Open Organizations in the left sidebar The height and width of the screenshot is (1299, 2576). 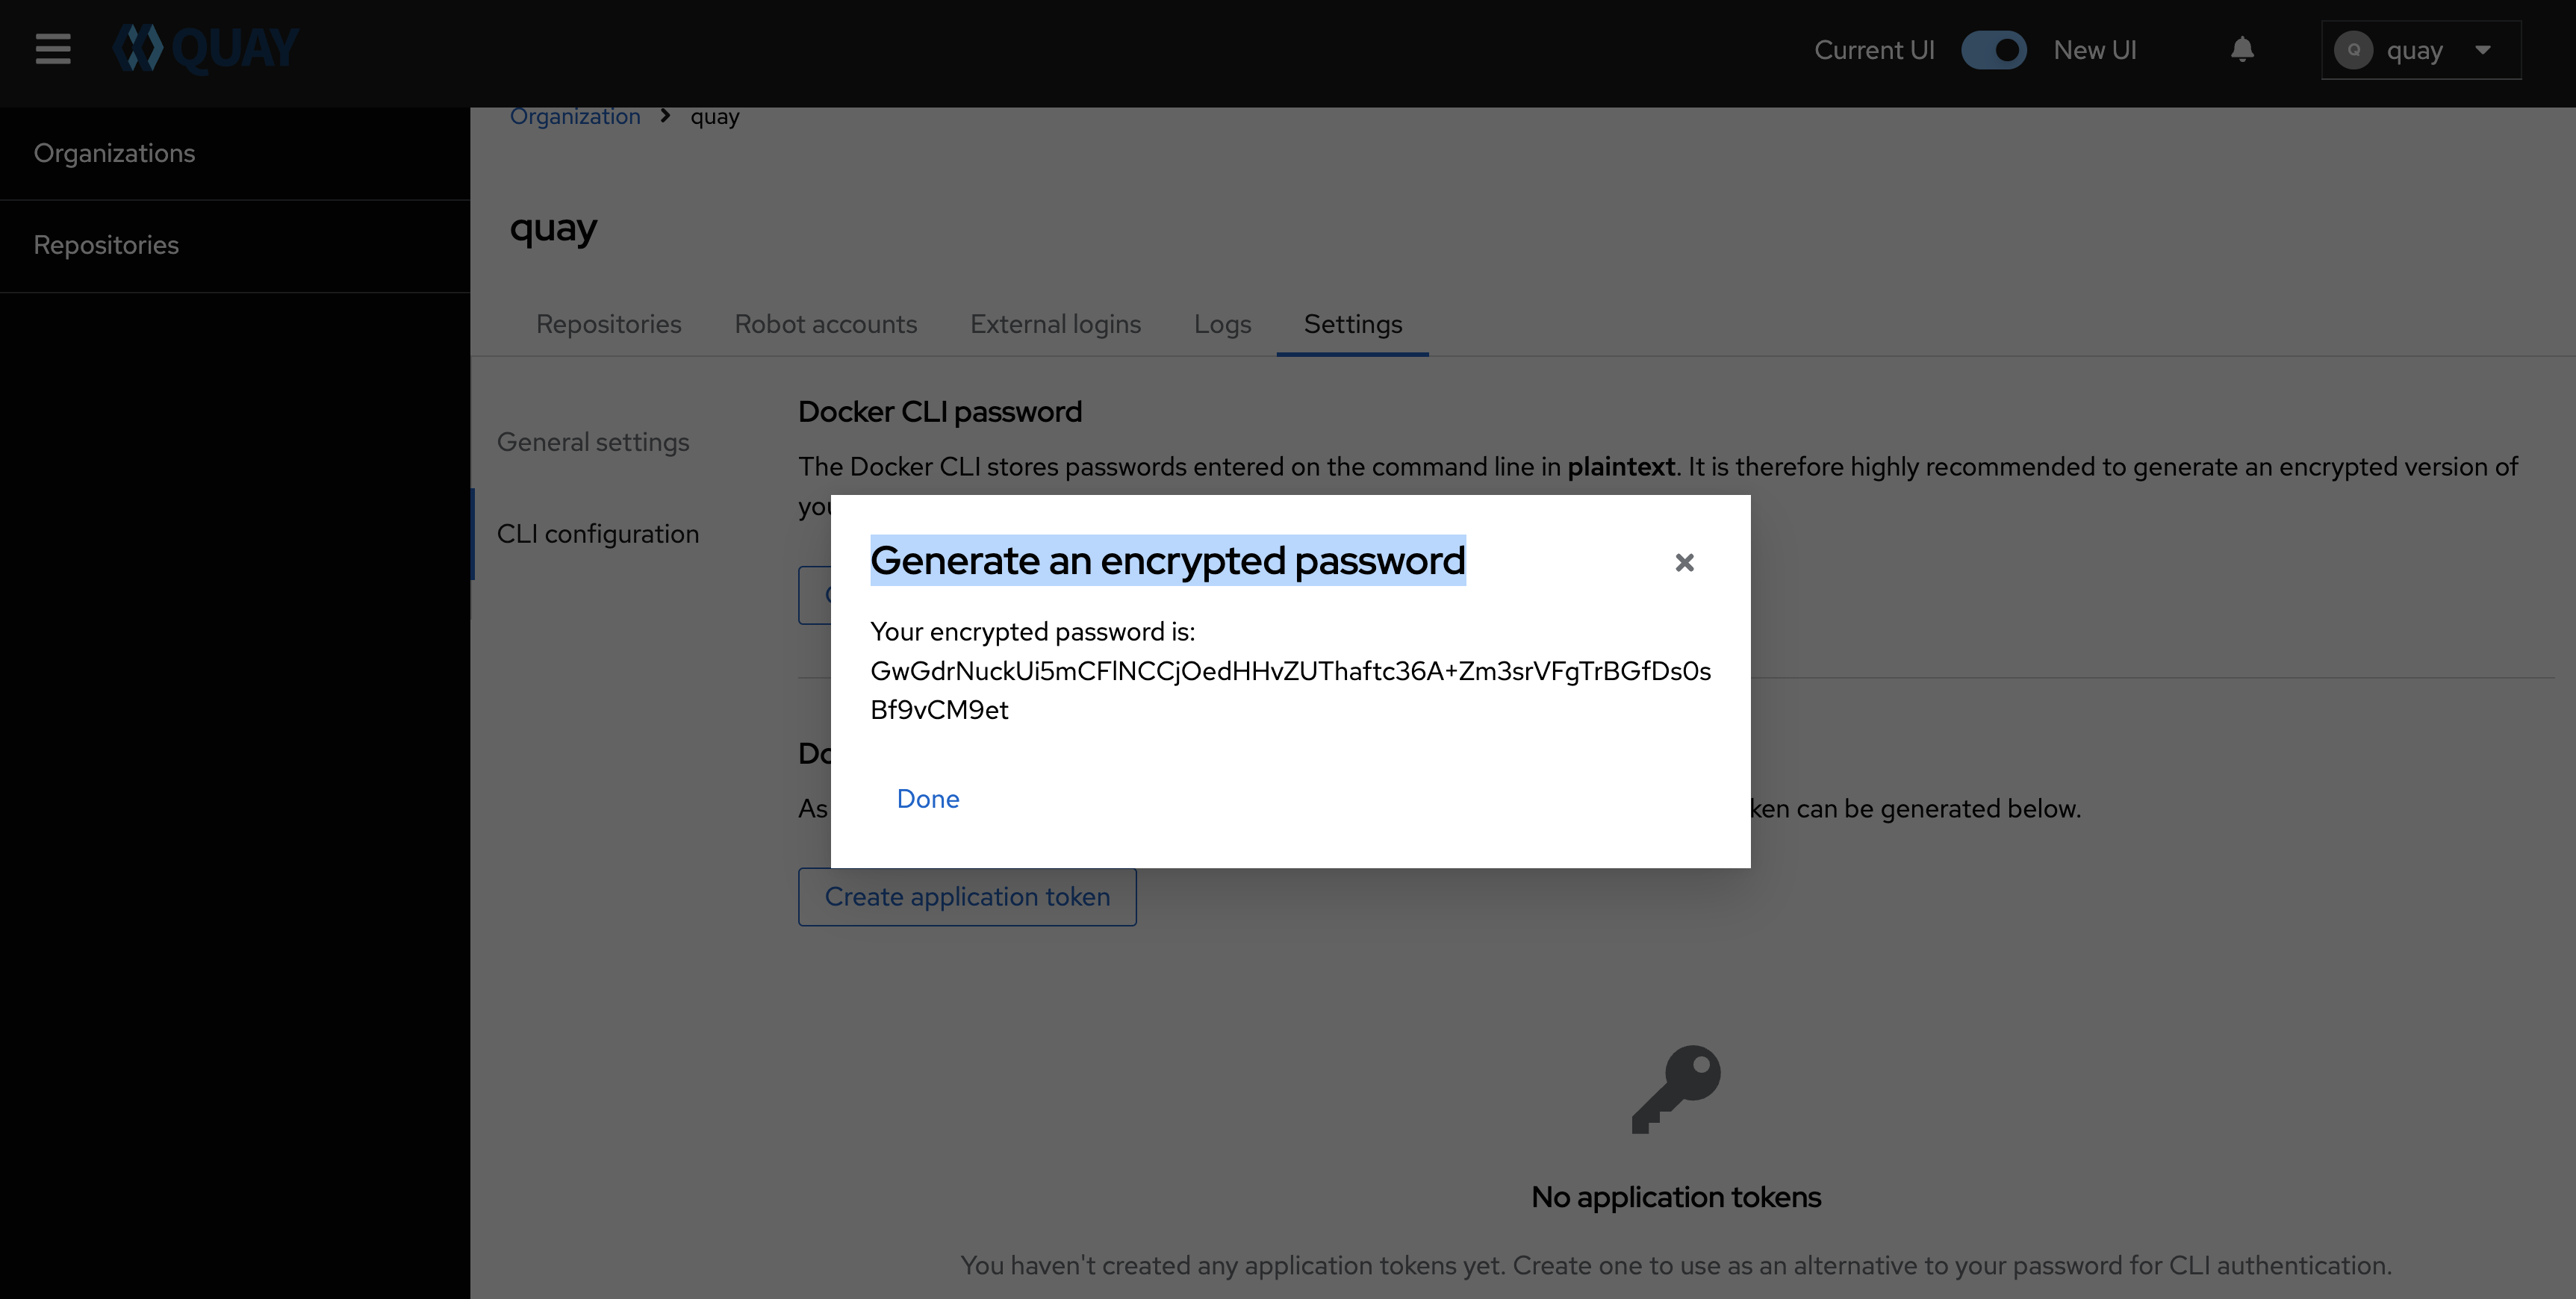114,153
